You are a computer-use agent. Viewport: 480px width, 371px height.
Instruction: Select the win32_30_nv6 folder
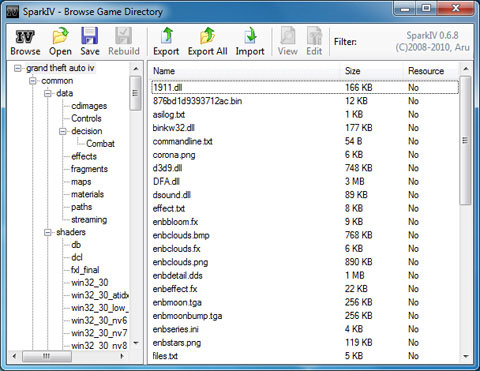coord(99,321)
